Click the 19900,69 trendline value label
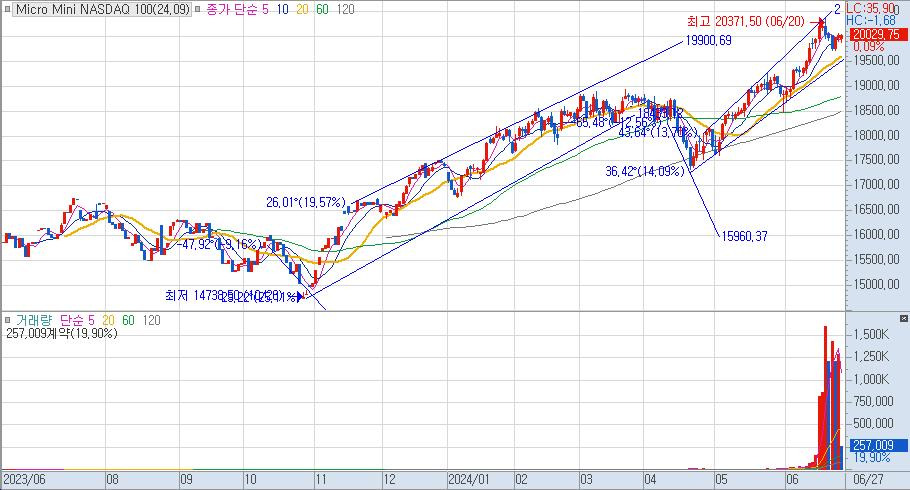Image resolution: width=910 pixels, height=490 pixels. pos(709,41)
